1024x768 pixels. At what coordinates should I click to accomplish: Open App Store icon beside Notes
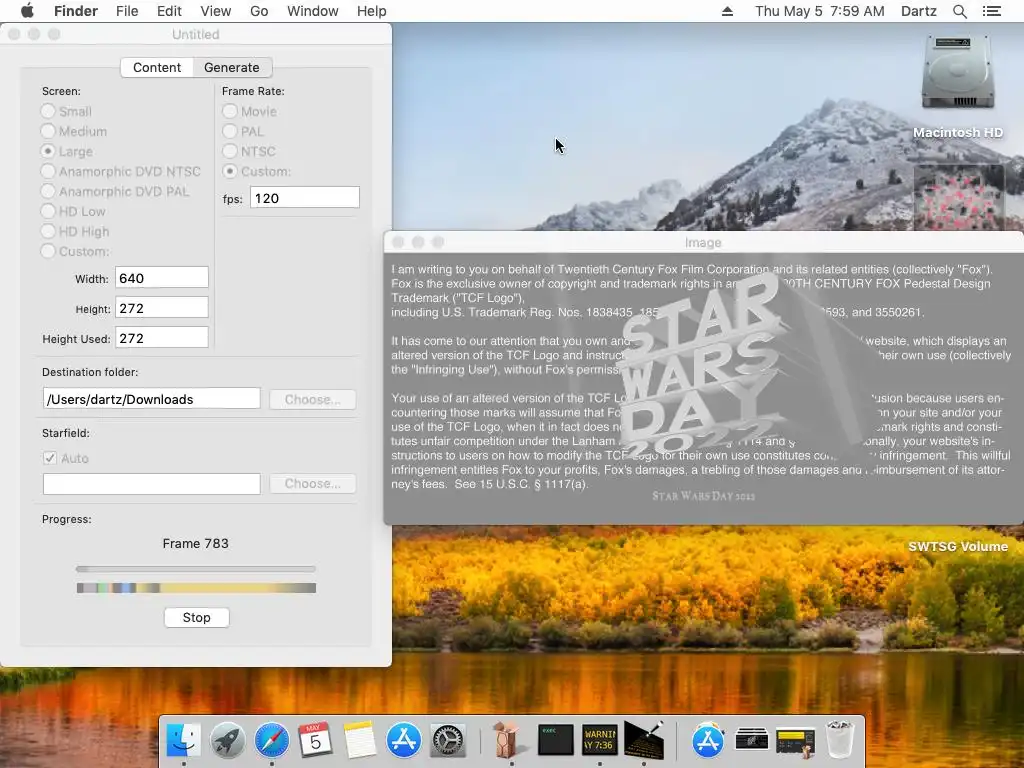[404, 740]
